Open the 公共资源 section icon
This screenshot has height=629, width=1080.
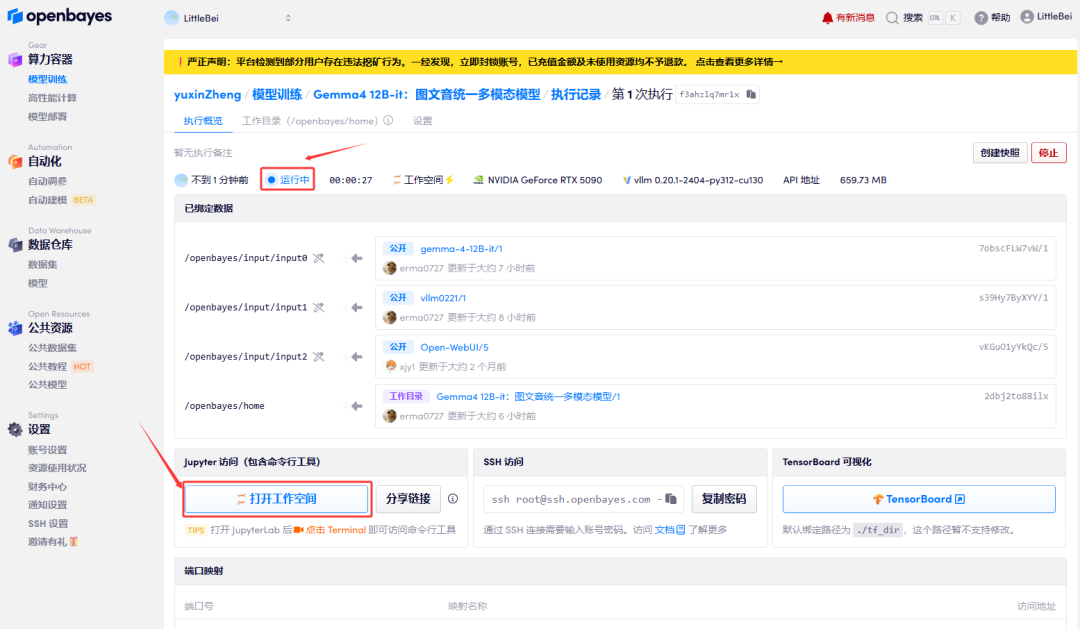point(15,328)
